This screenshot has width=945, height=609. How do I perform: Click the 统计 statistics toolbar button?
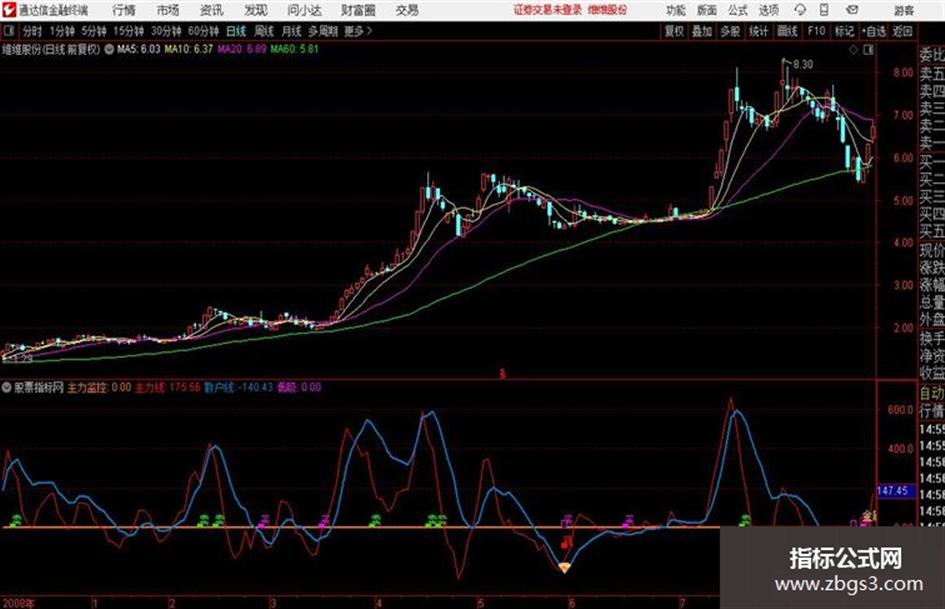click(758, 31)
